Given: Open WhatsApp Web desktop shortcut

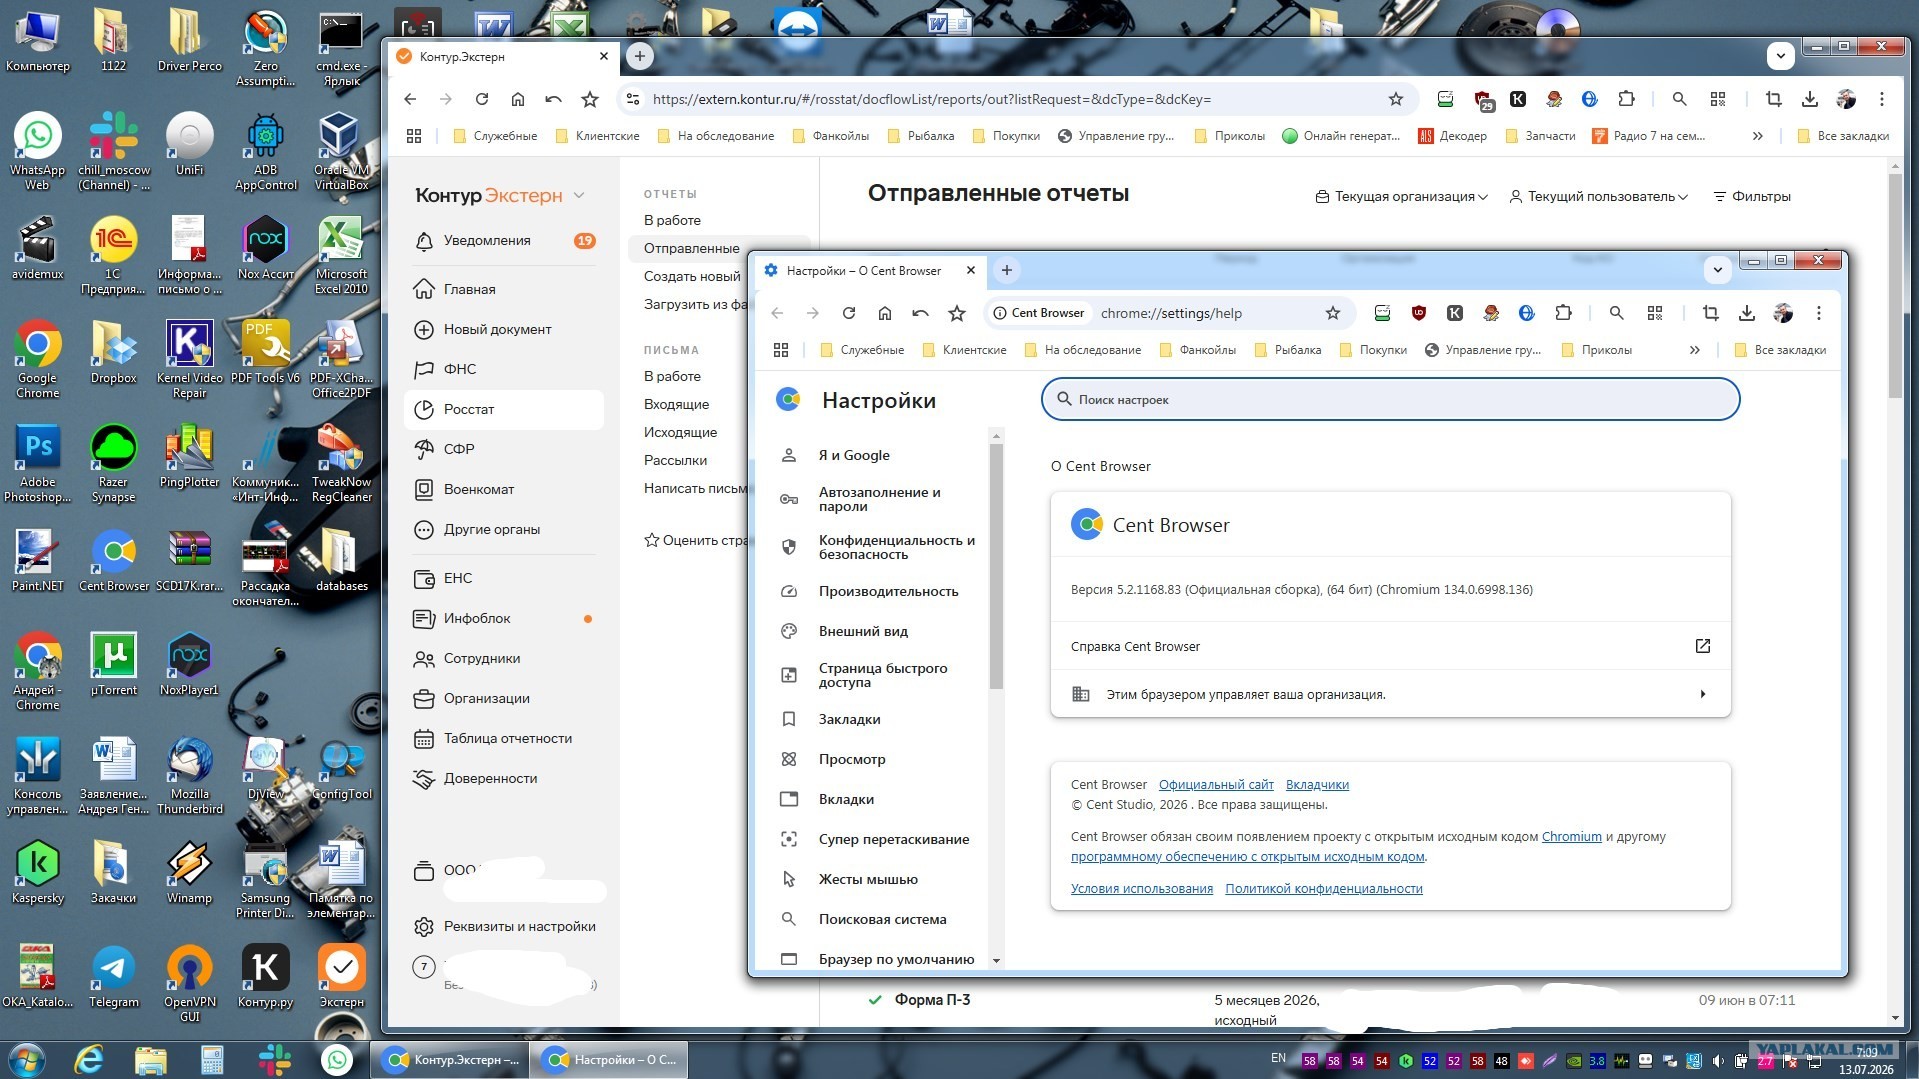Looking at the screenshot, I should click(x=37, y=150).
